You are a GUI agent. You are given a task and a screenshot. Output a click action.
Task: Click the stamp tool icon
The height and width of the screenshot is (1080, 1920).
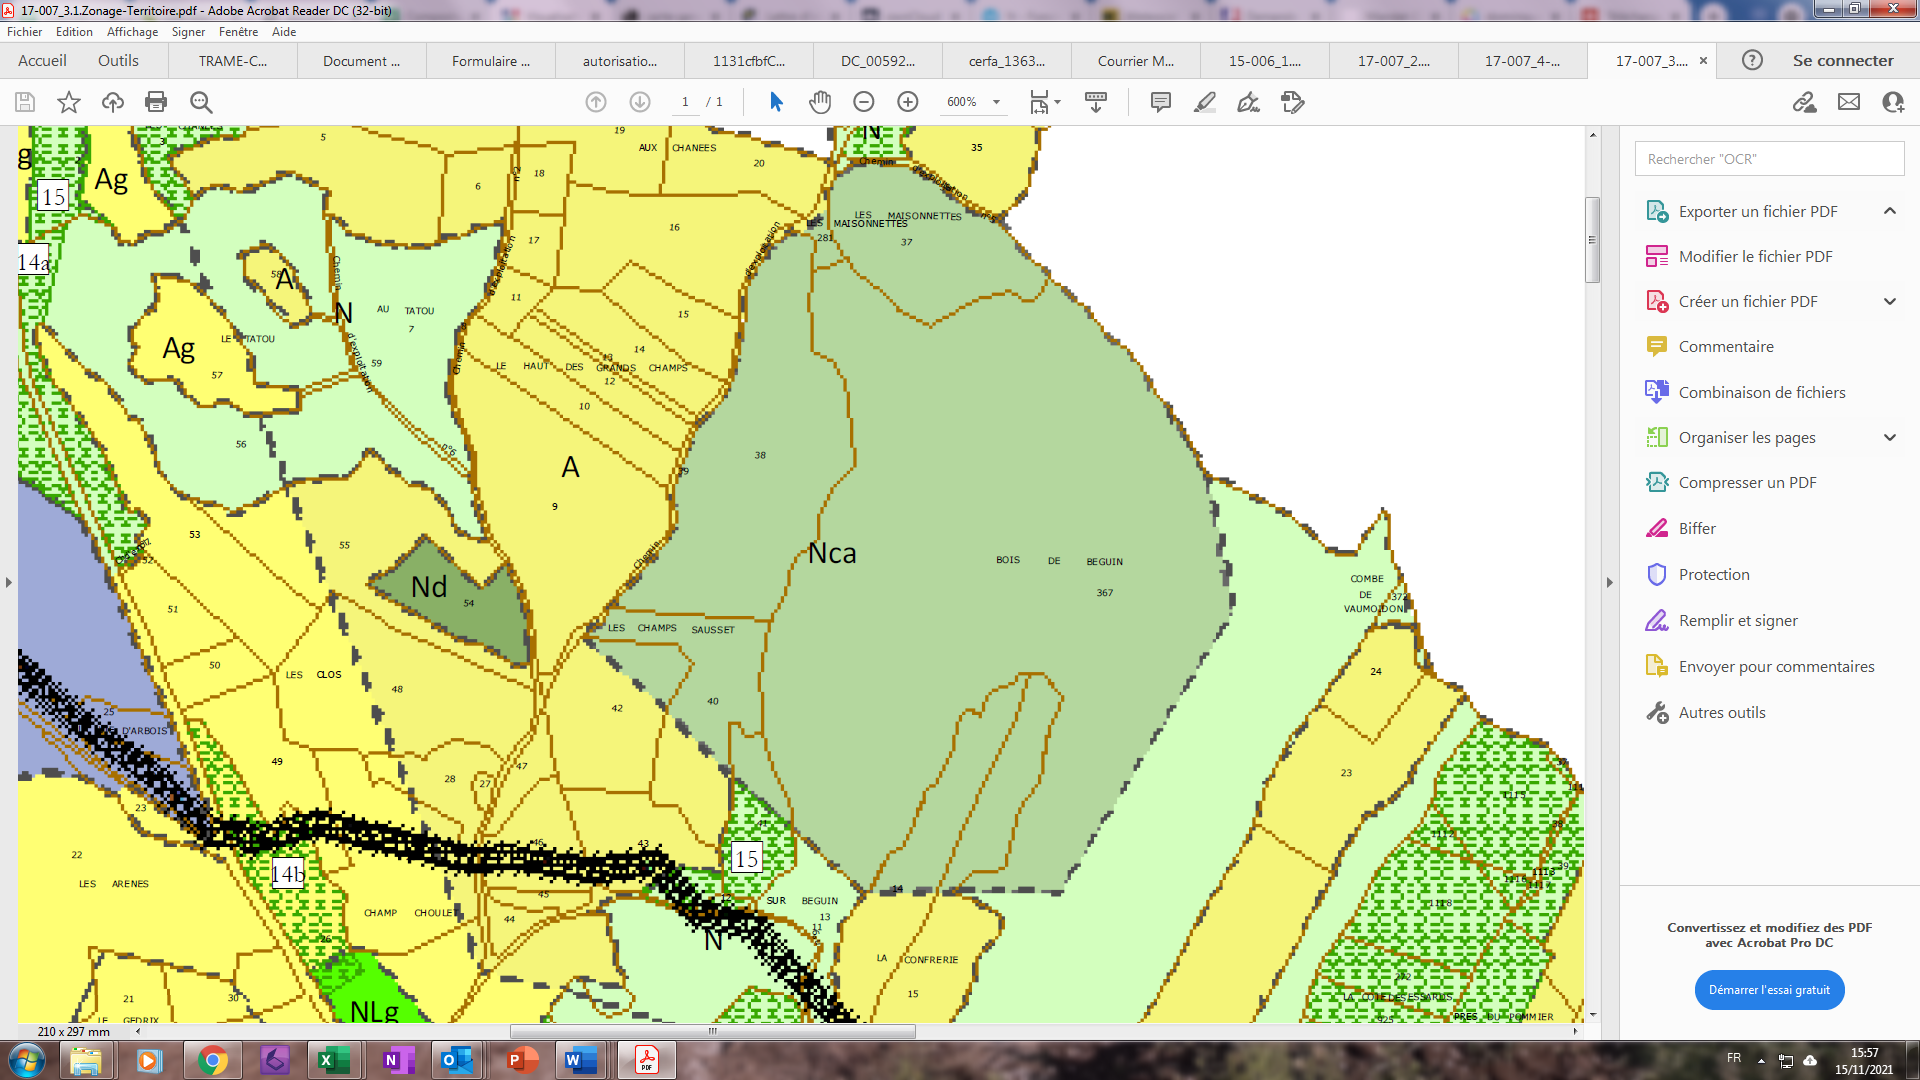click(1293, 102)
